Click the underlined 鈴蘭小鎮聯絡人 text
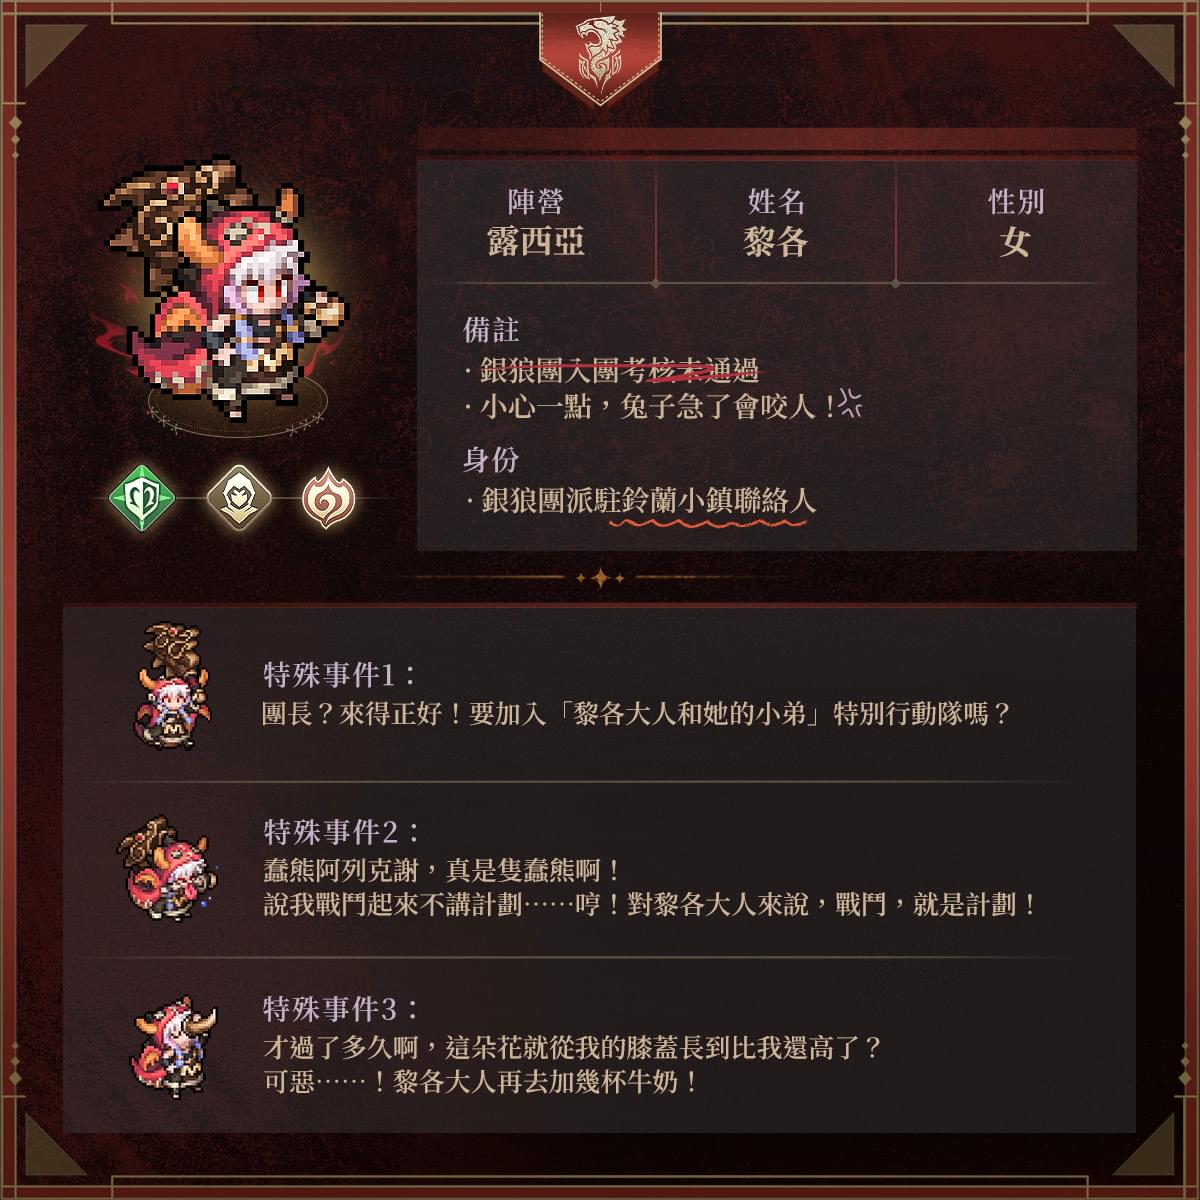 pyautogui.click(x=713, y=501)
